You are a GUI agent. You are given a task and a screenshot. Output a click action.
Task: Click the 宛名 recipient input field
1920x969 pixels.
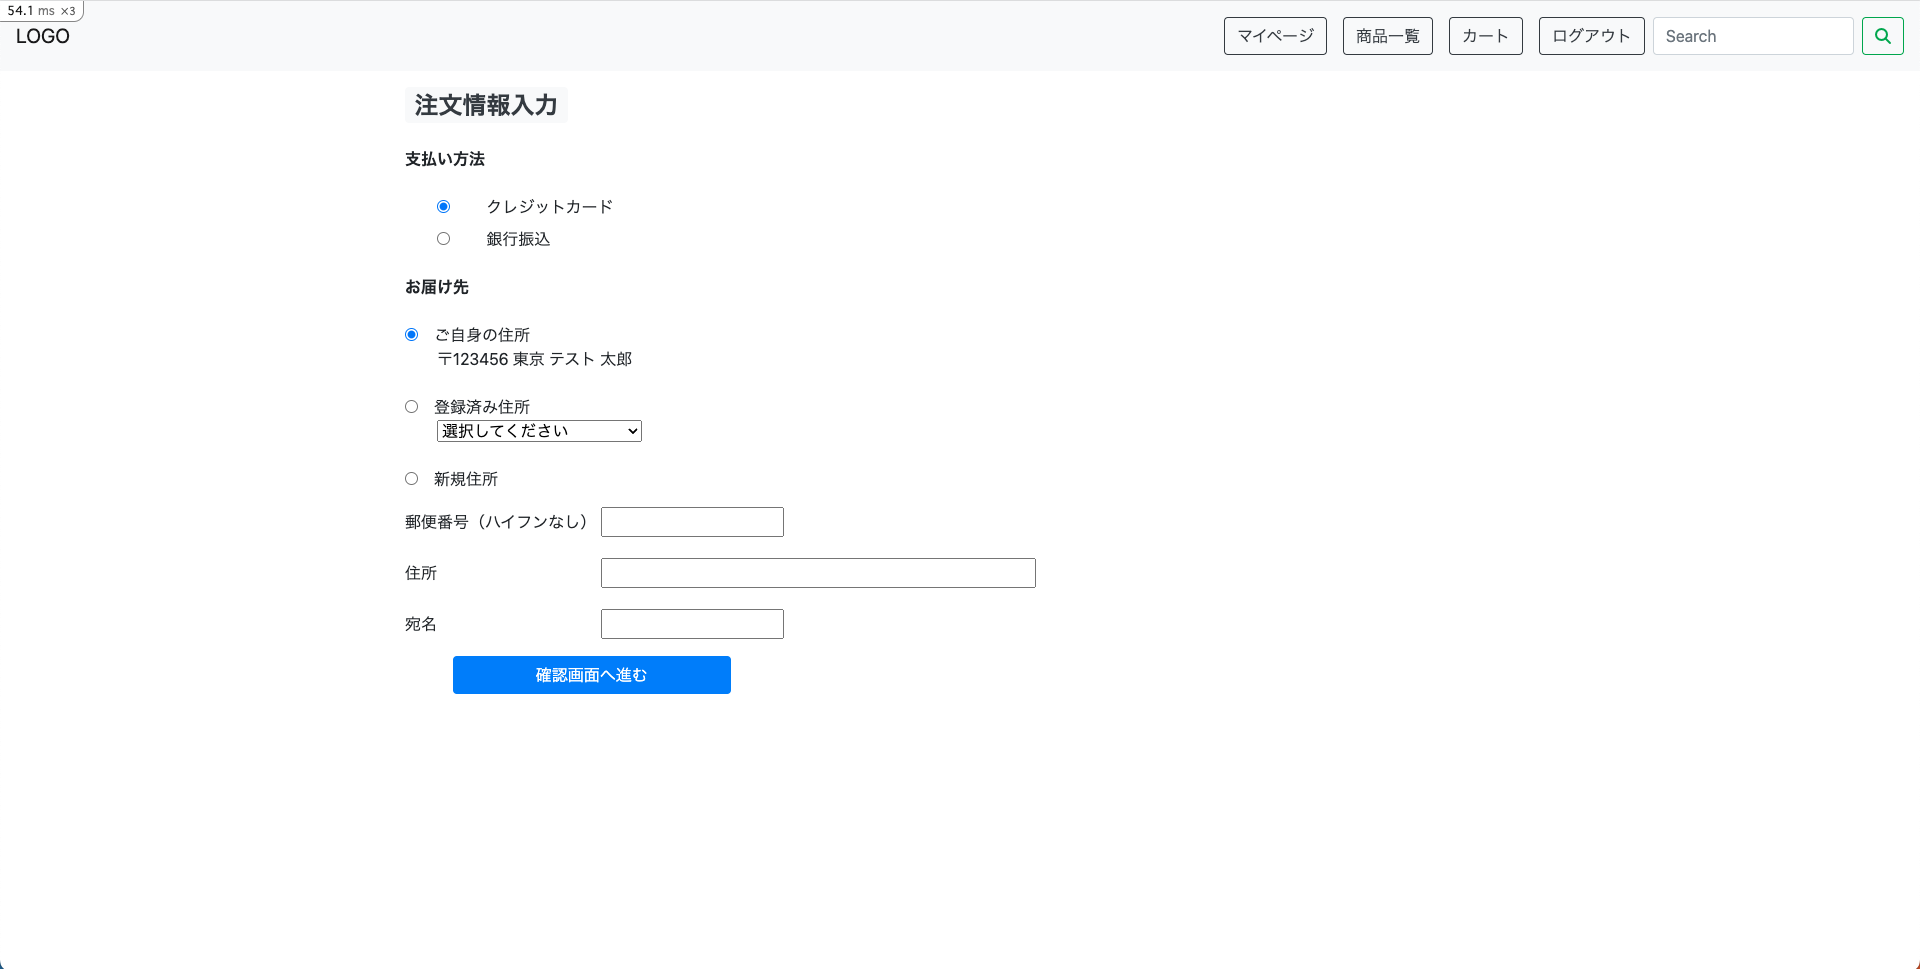tap(692, 624)
